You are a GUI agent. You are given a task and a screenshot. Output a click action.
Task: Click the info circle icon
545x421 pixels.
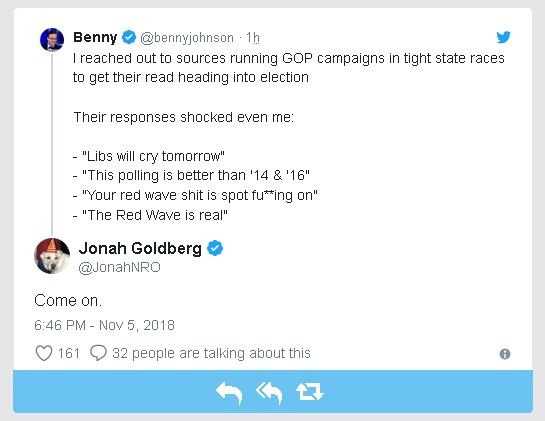click(x=505, y=354)
